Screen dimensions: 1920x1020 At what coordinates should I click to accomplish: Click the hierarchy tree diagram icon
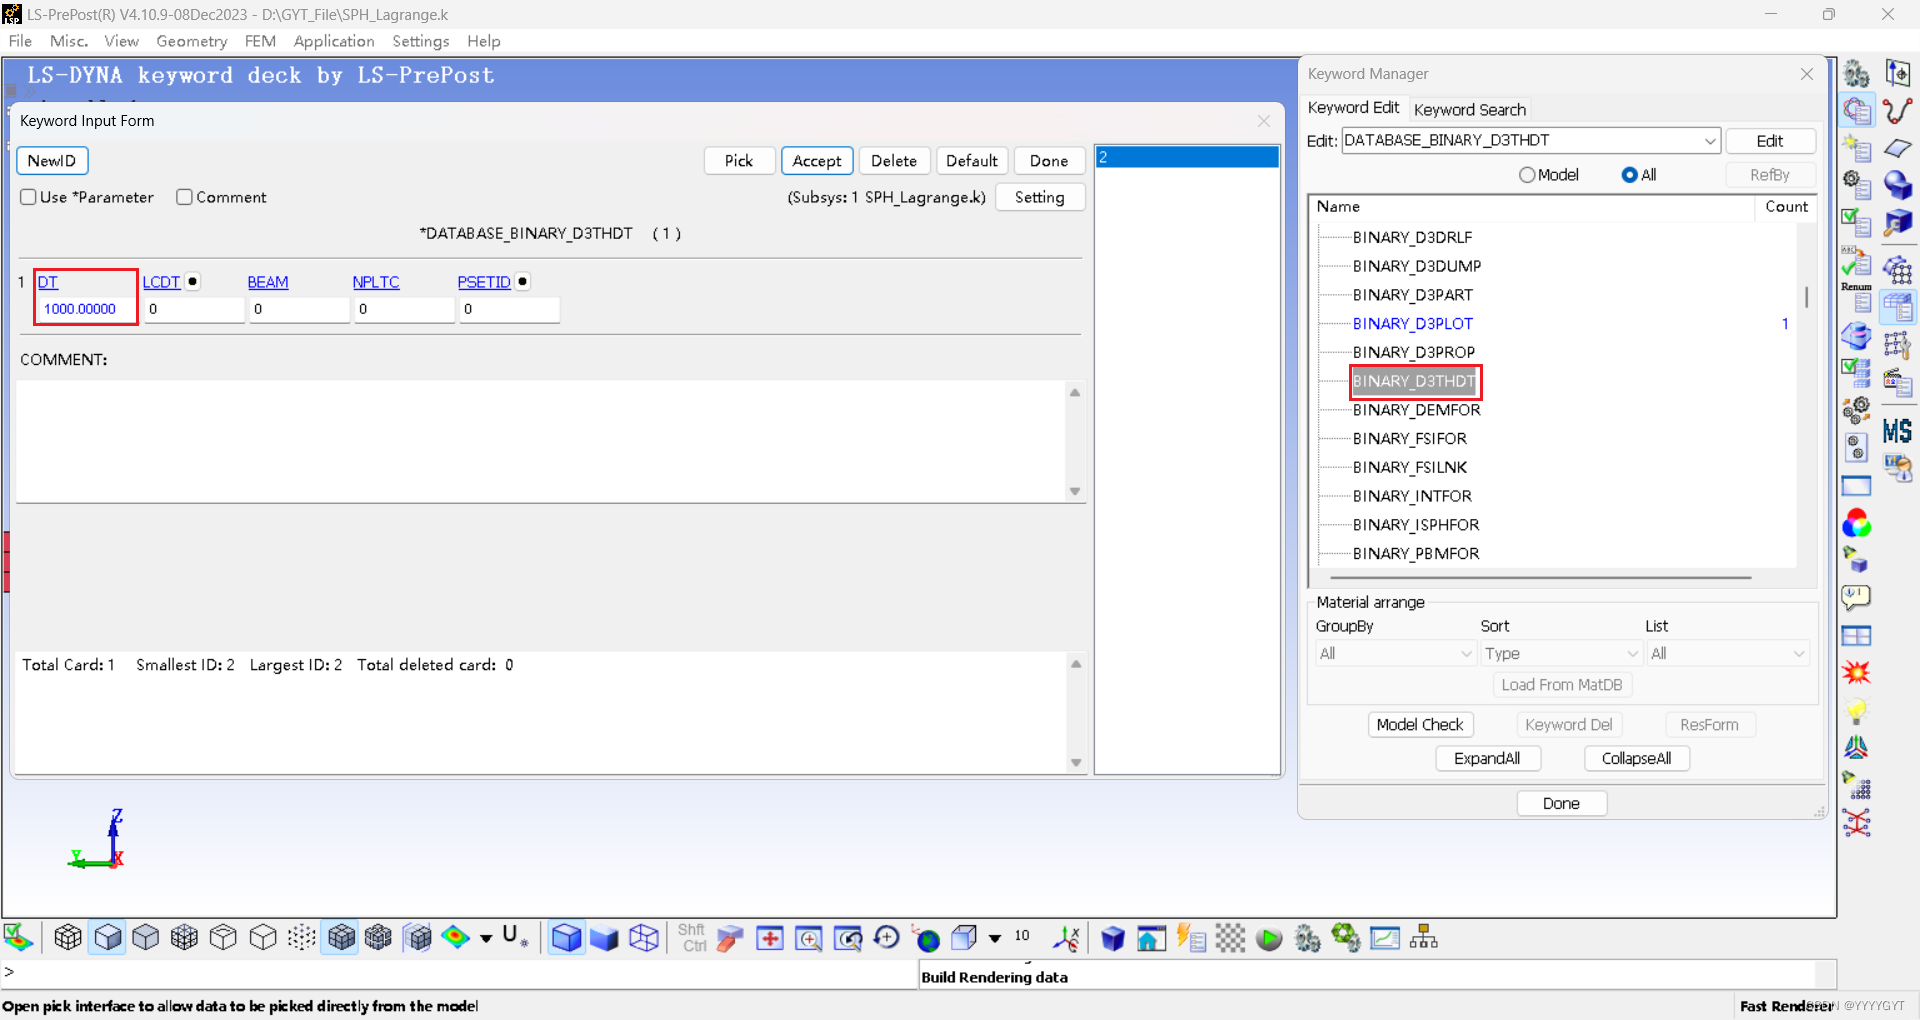pyautogui.click(x=1423, y=938)
